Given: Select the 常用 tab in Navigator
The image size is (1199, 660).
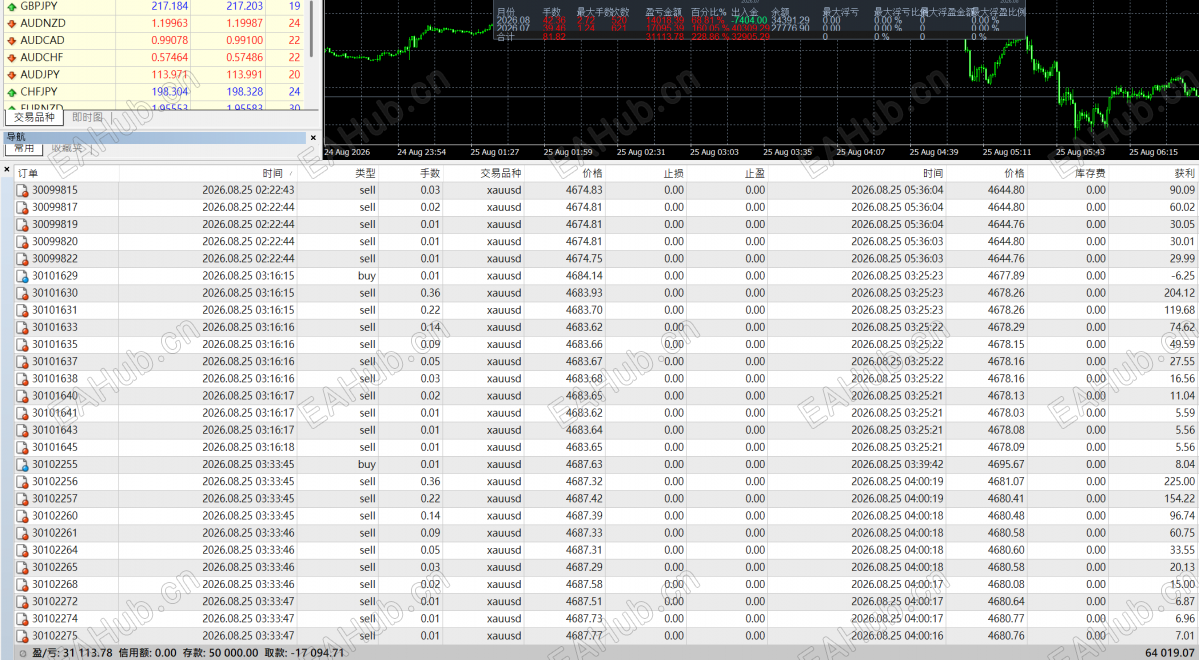Looking at the screenshot, I should pyautogui.click(x=24, y=148).
